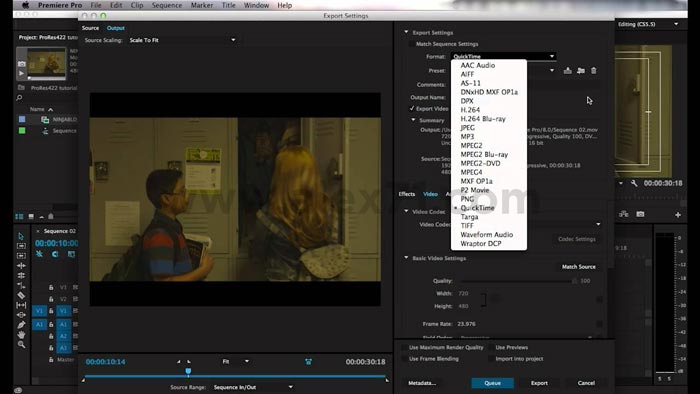Enable Use Previews checkbox
This screenshot has height=394, width=700.
tap(491, 347)
